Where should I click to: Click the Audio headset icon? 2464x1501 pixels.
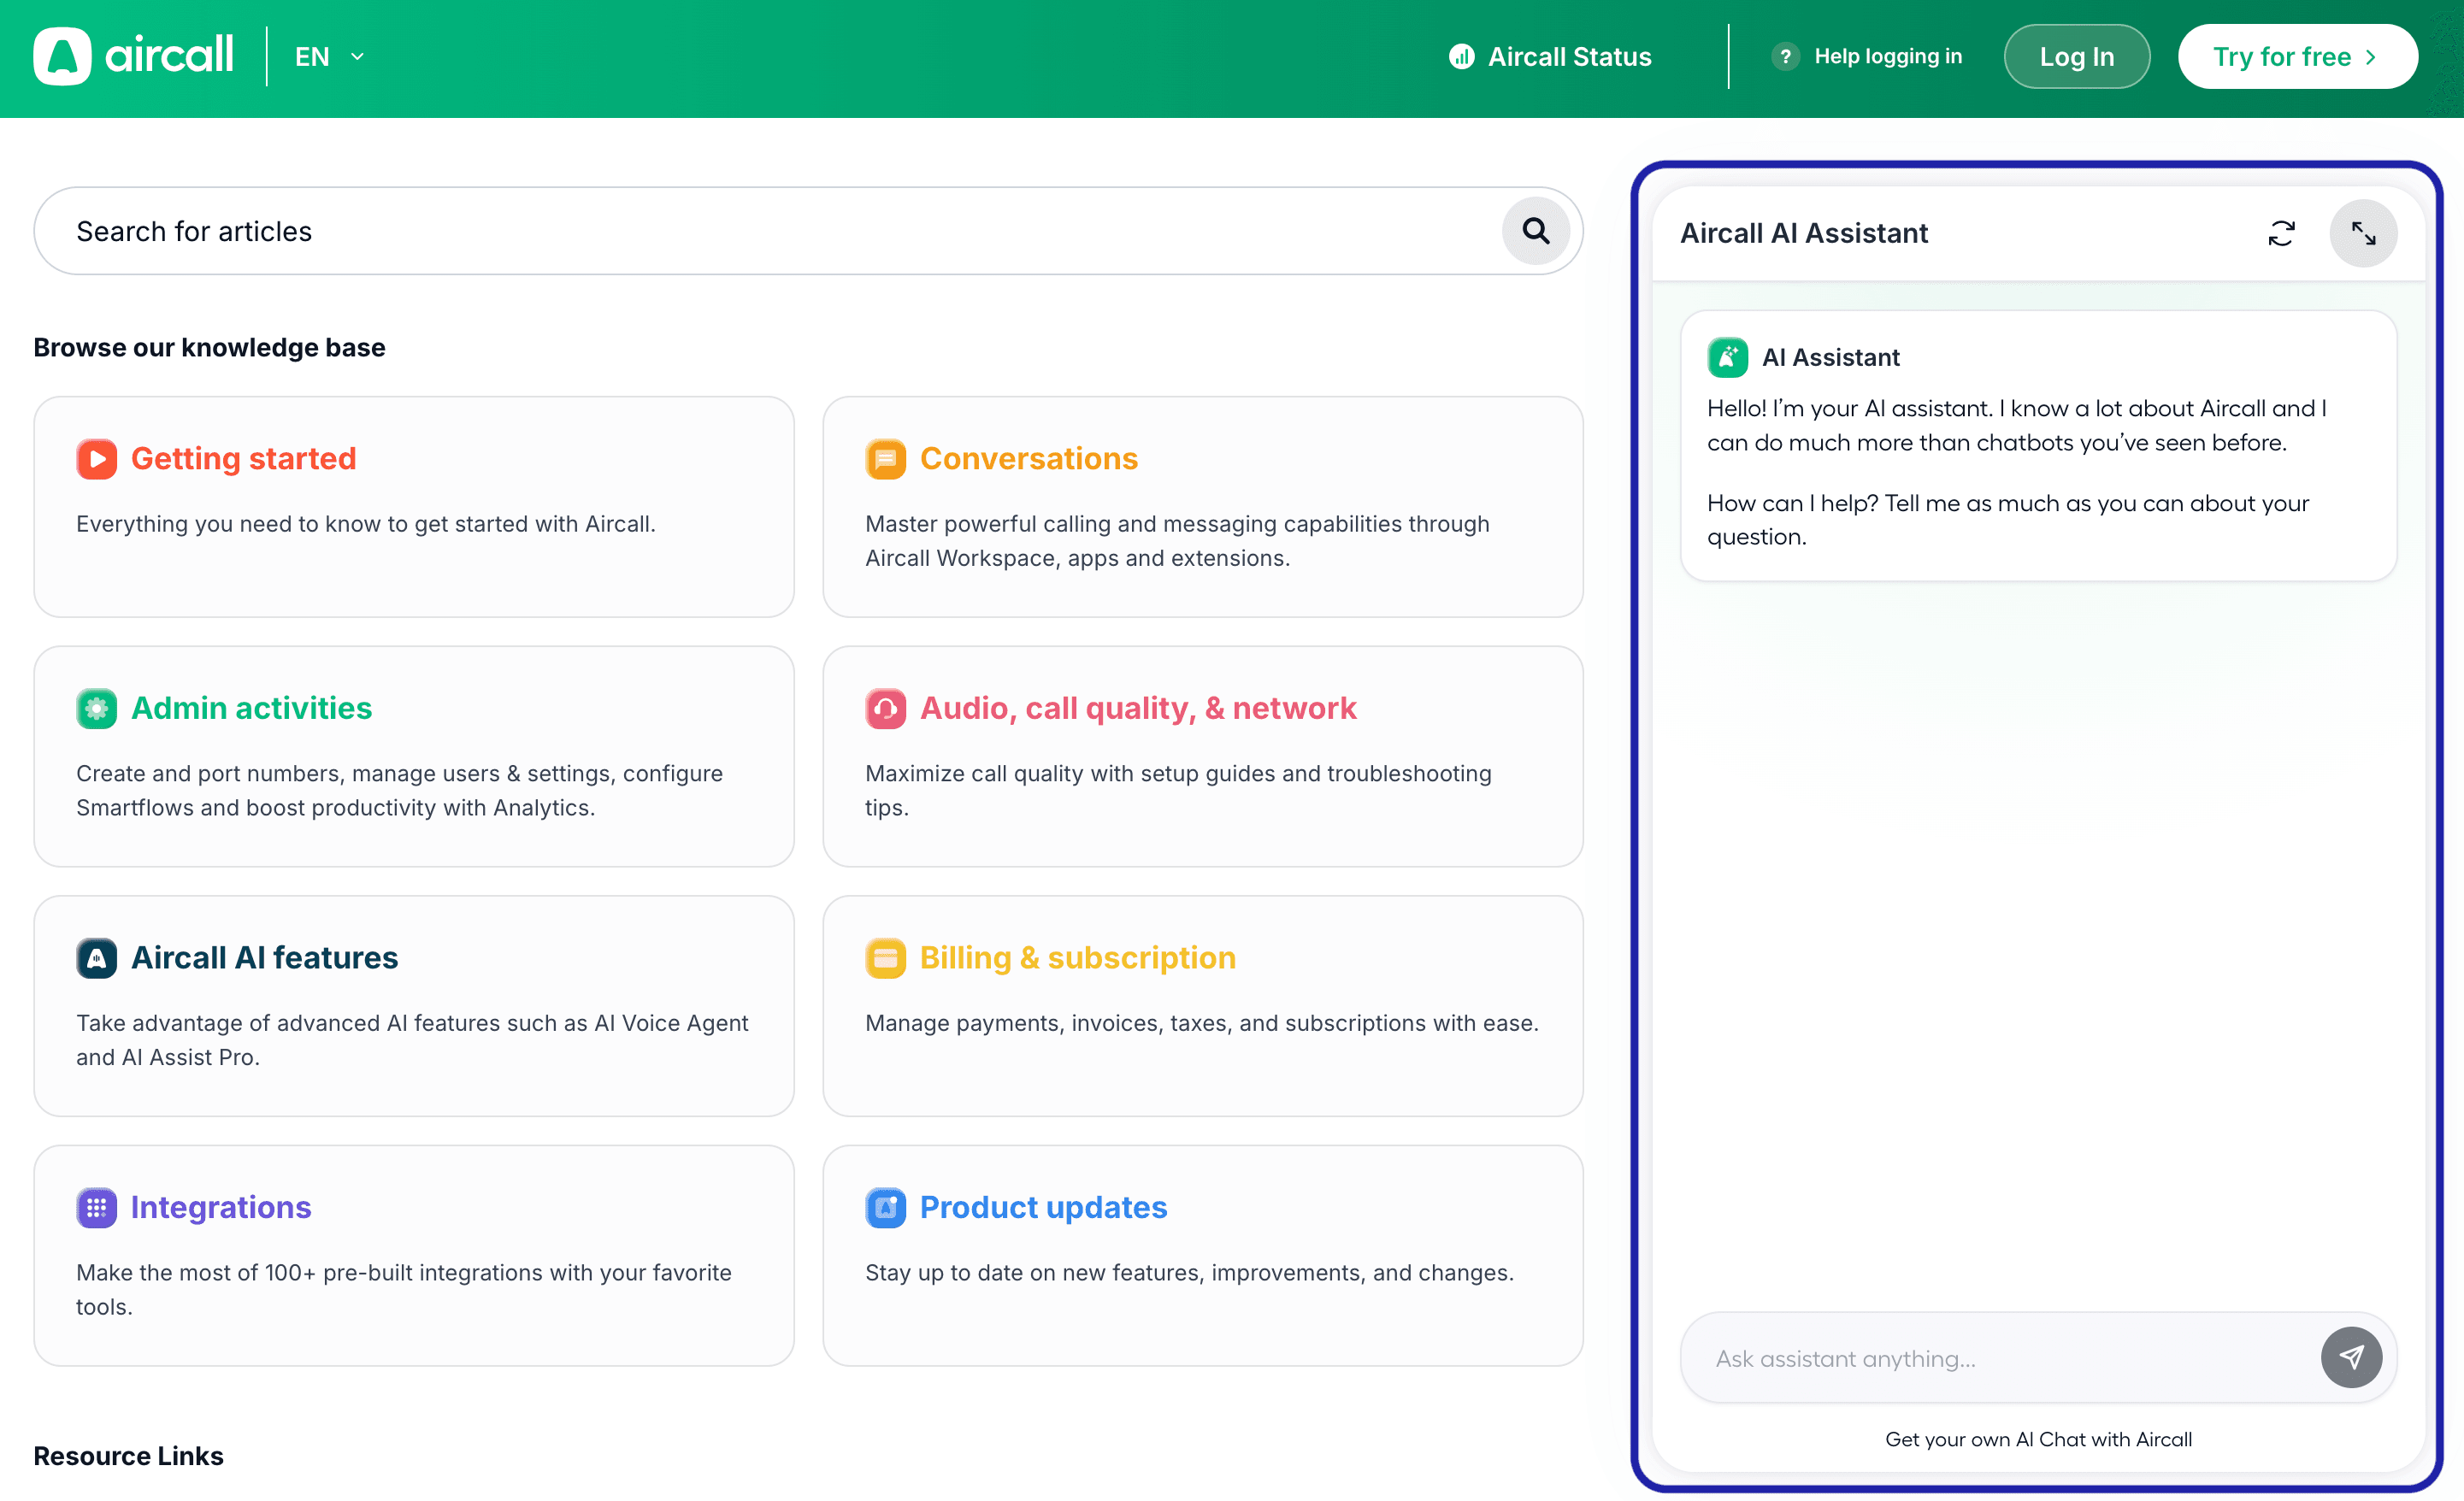click(x=885, y=708)
